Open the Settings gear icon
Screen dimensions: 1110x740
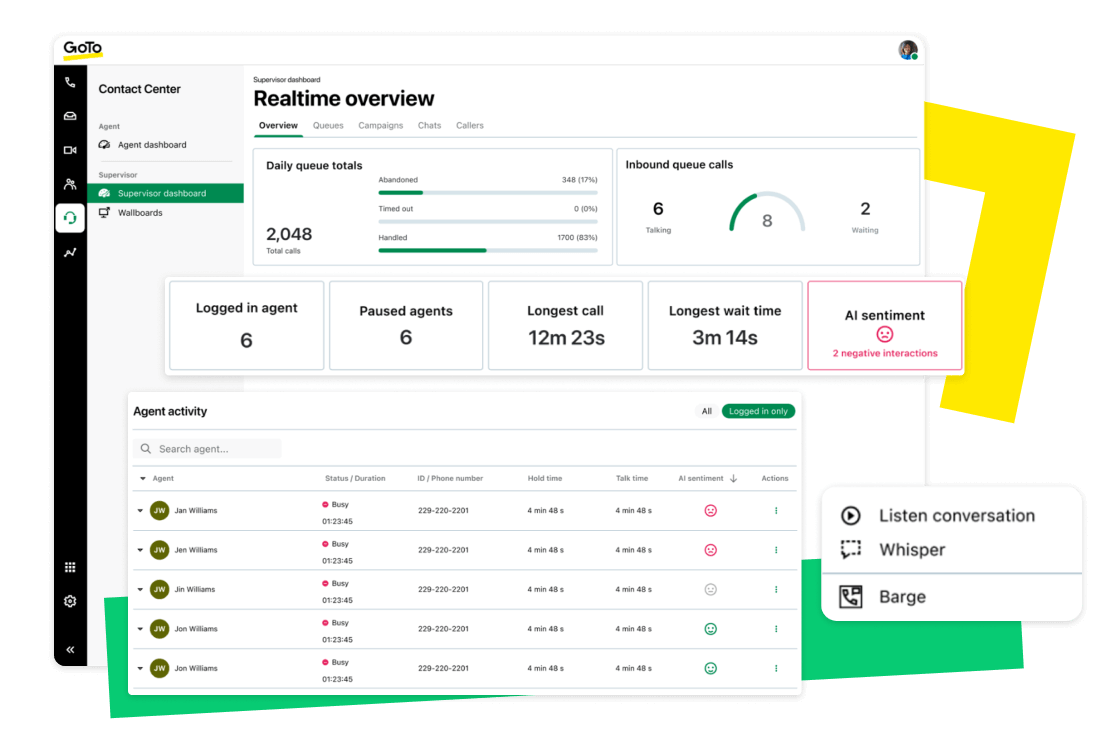coord(69,600)
